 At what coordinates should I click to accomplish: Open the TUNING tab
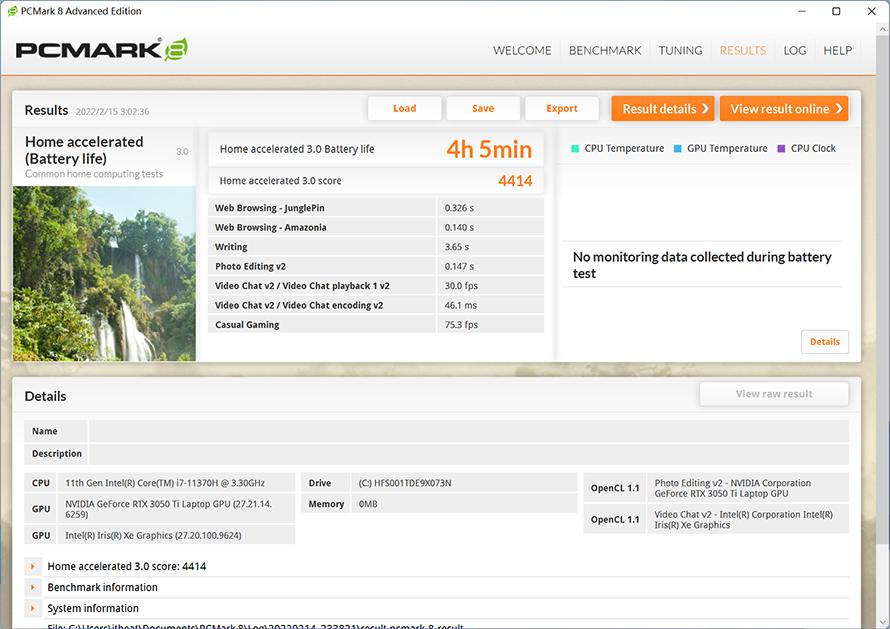point(680,51)
